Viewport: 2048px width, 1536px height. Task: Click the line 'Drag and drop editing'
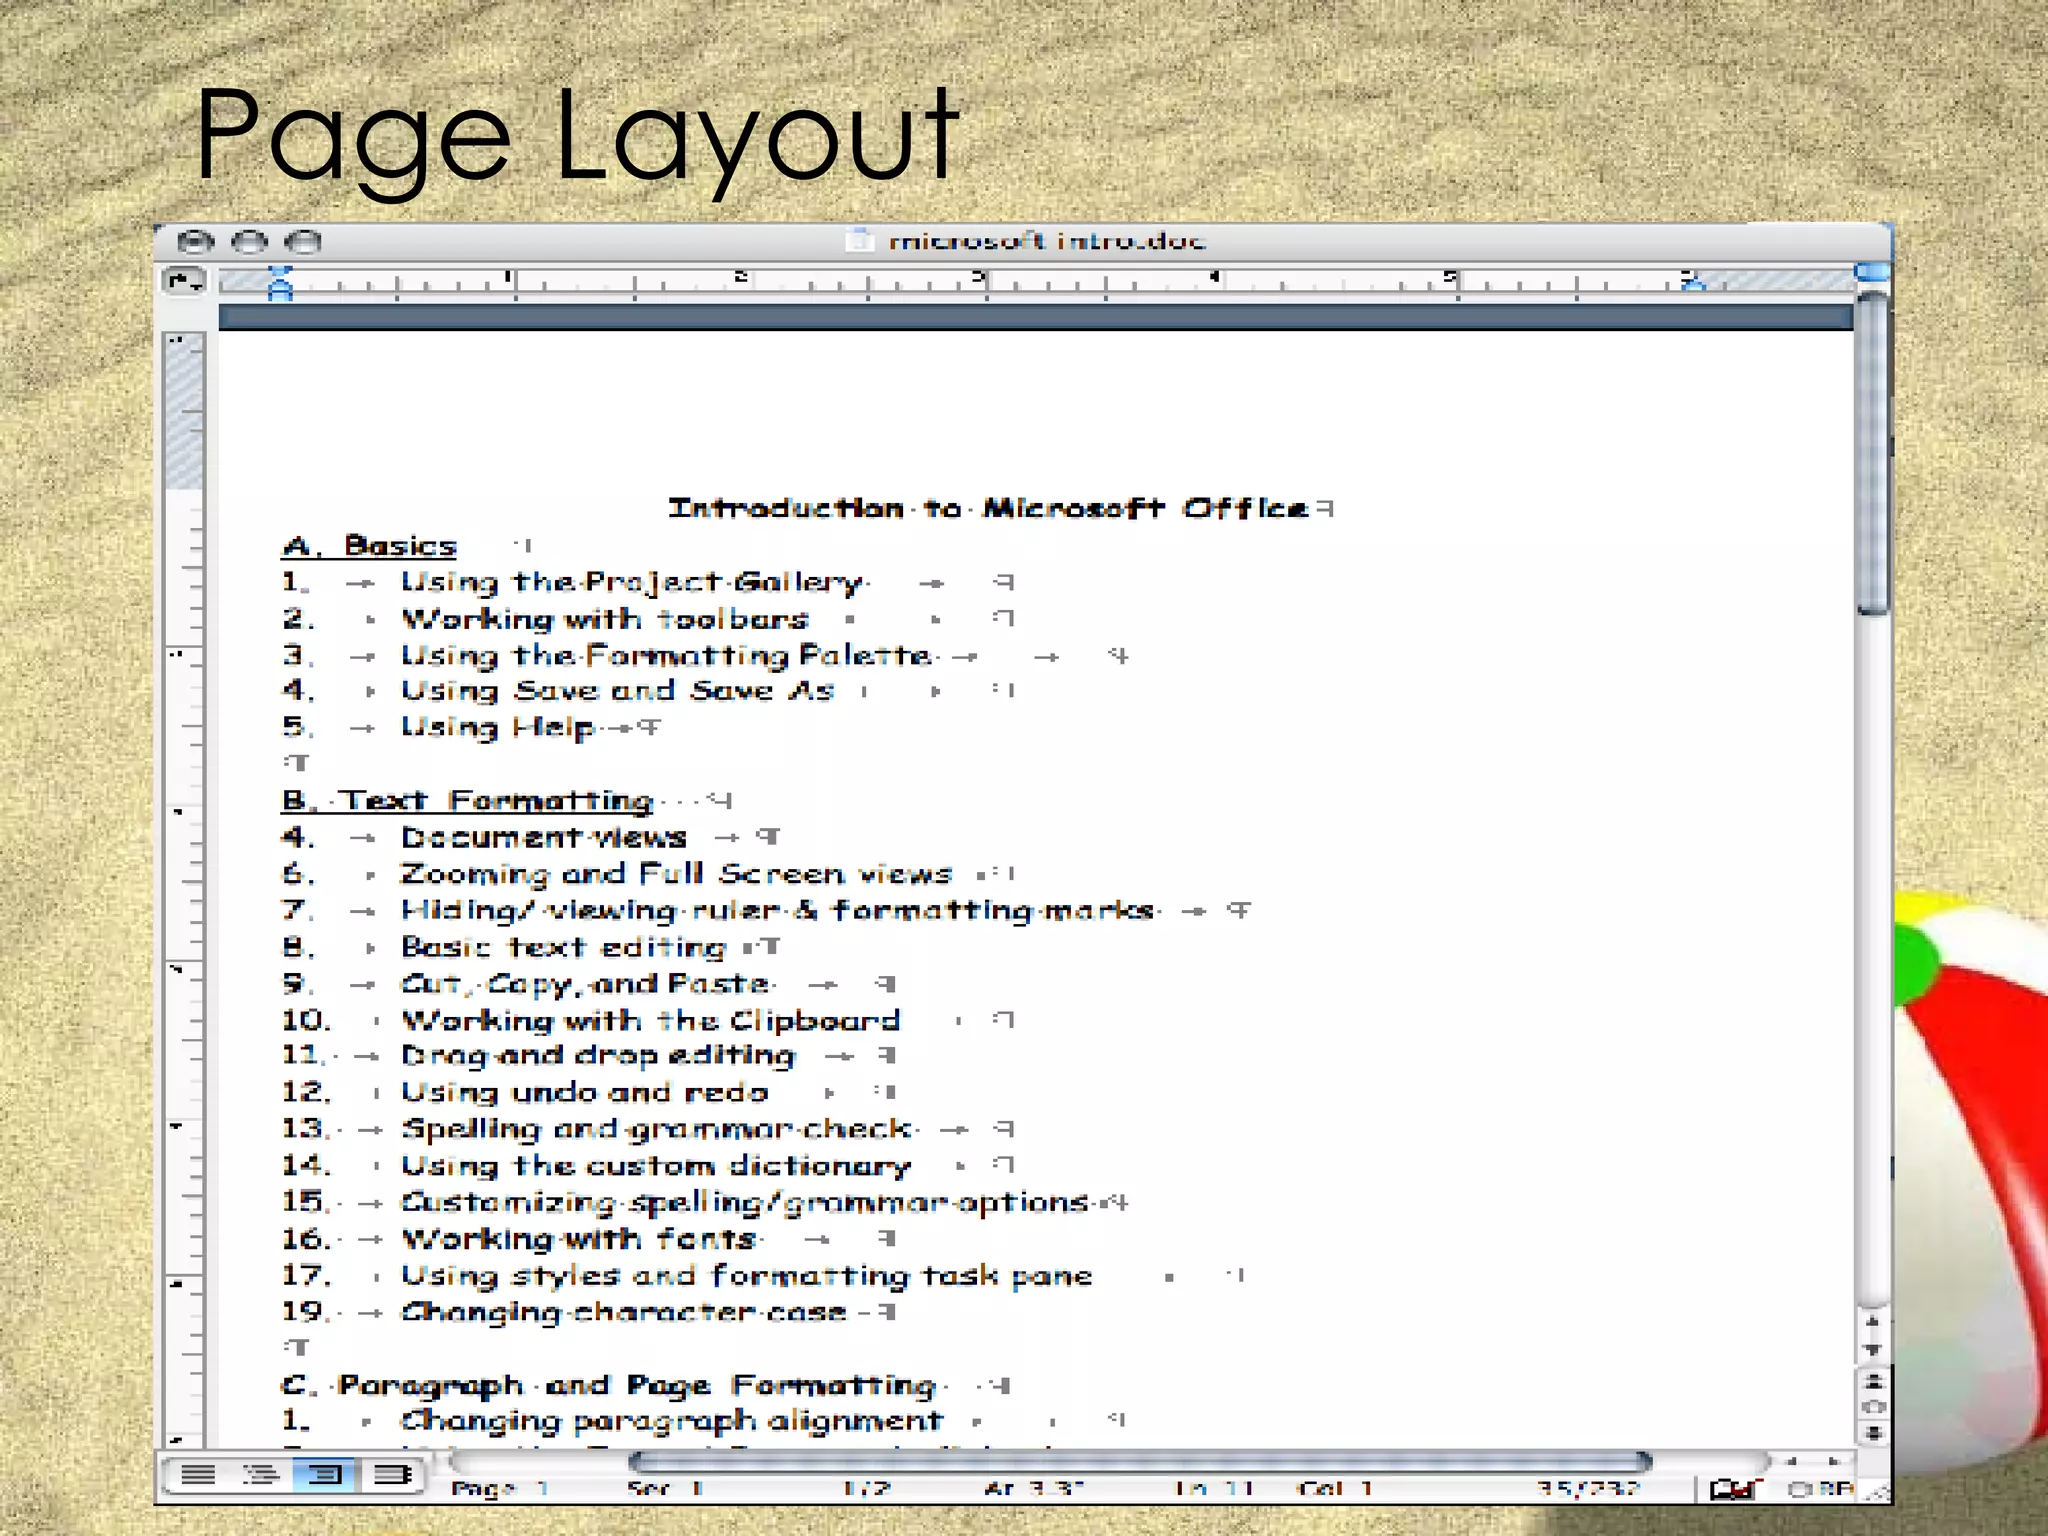coord(598,1056)
